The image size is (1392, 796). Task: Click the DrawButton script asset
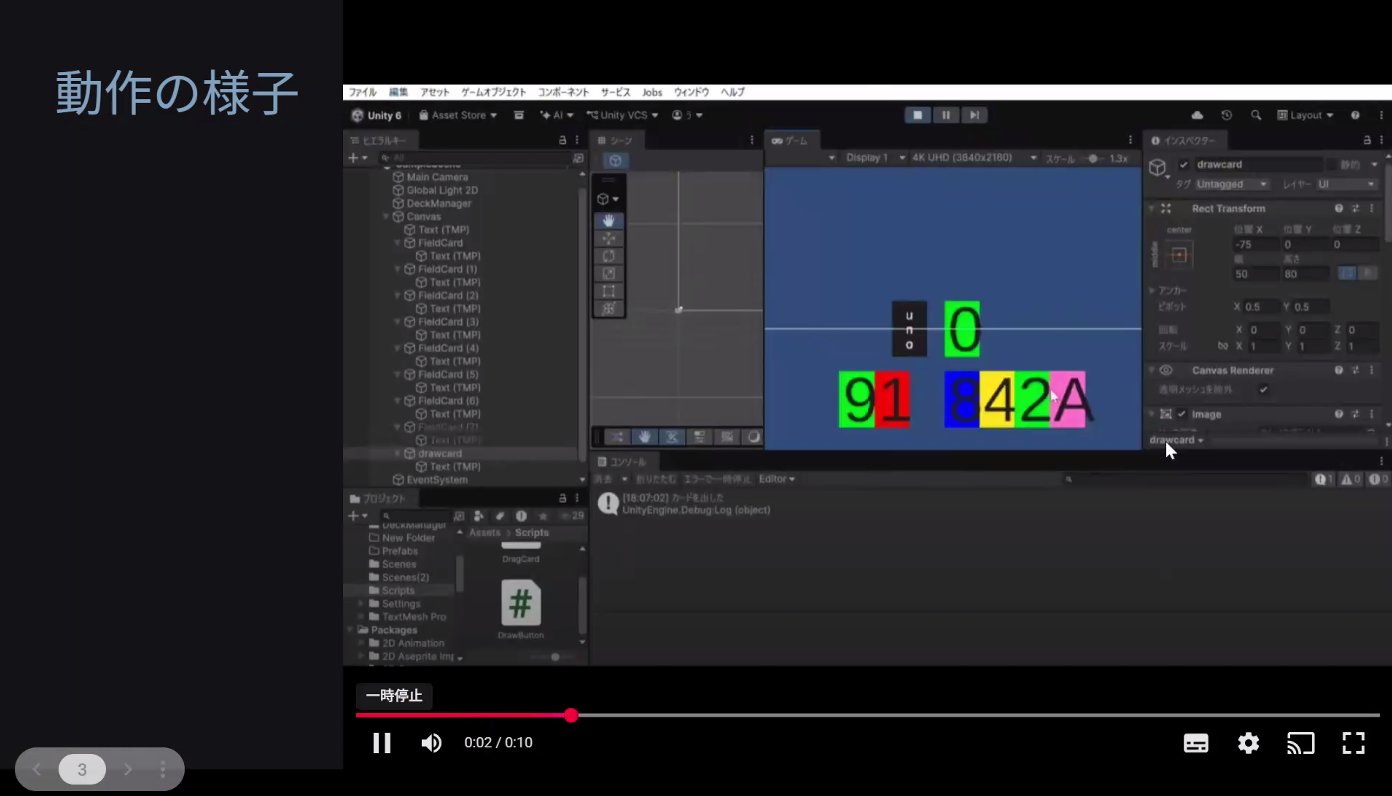point(521,608)
